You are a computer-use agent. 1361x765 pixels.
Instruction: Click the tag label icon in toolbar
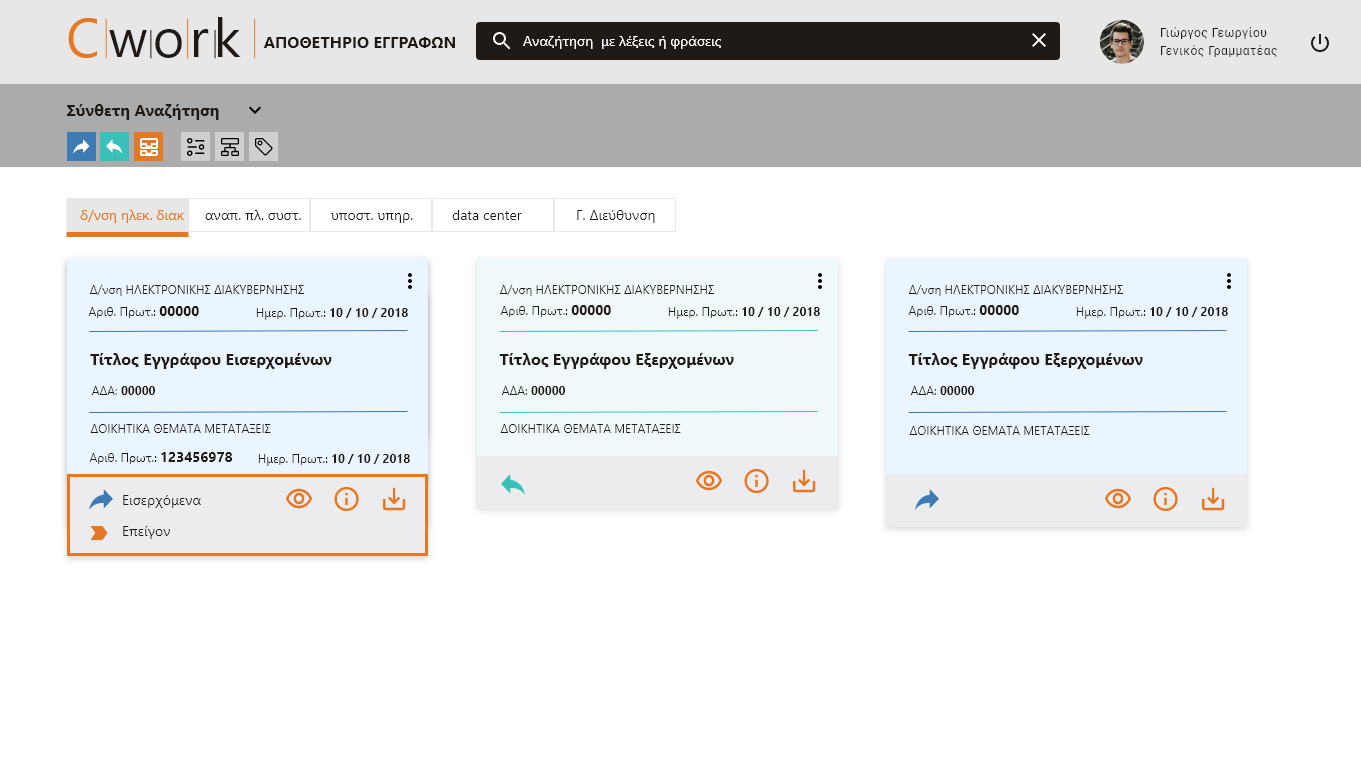point(263,147)
